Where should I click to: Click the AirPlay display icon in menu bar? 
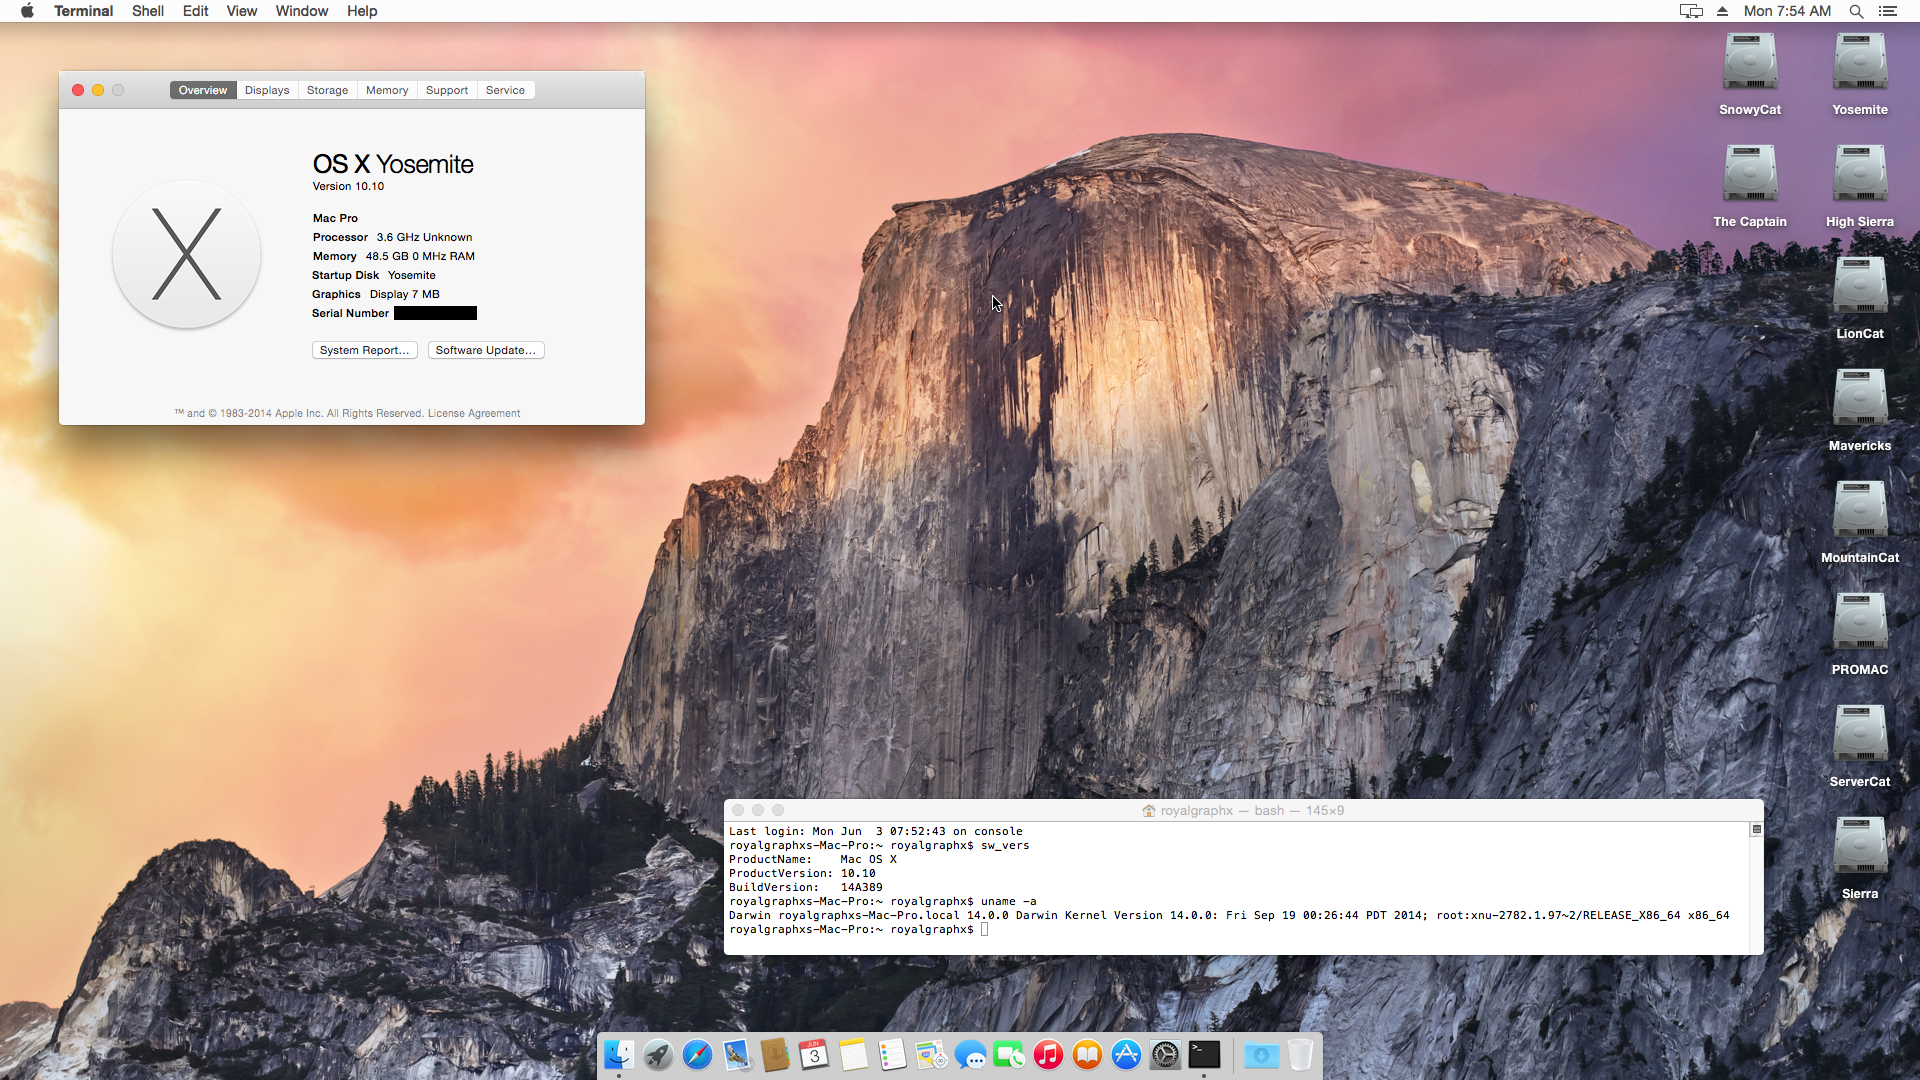click(x=1691, y=11)
